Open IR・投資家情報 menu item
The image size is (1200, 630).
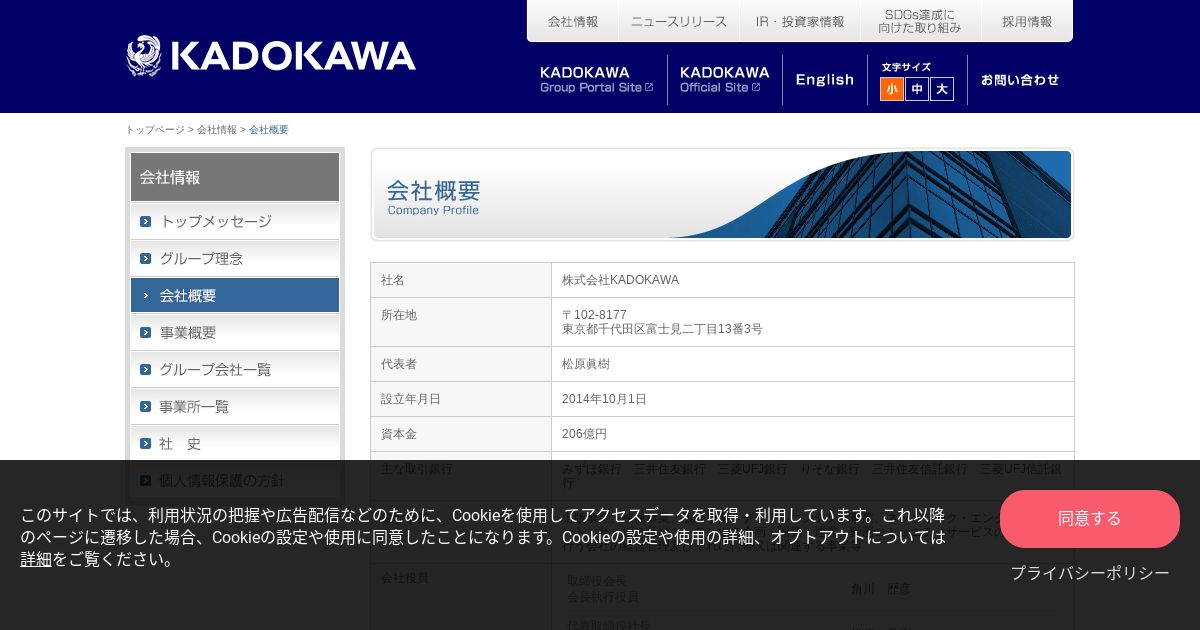[800, 21]
